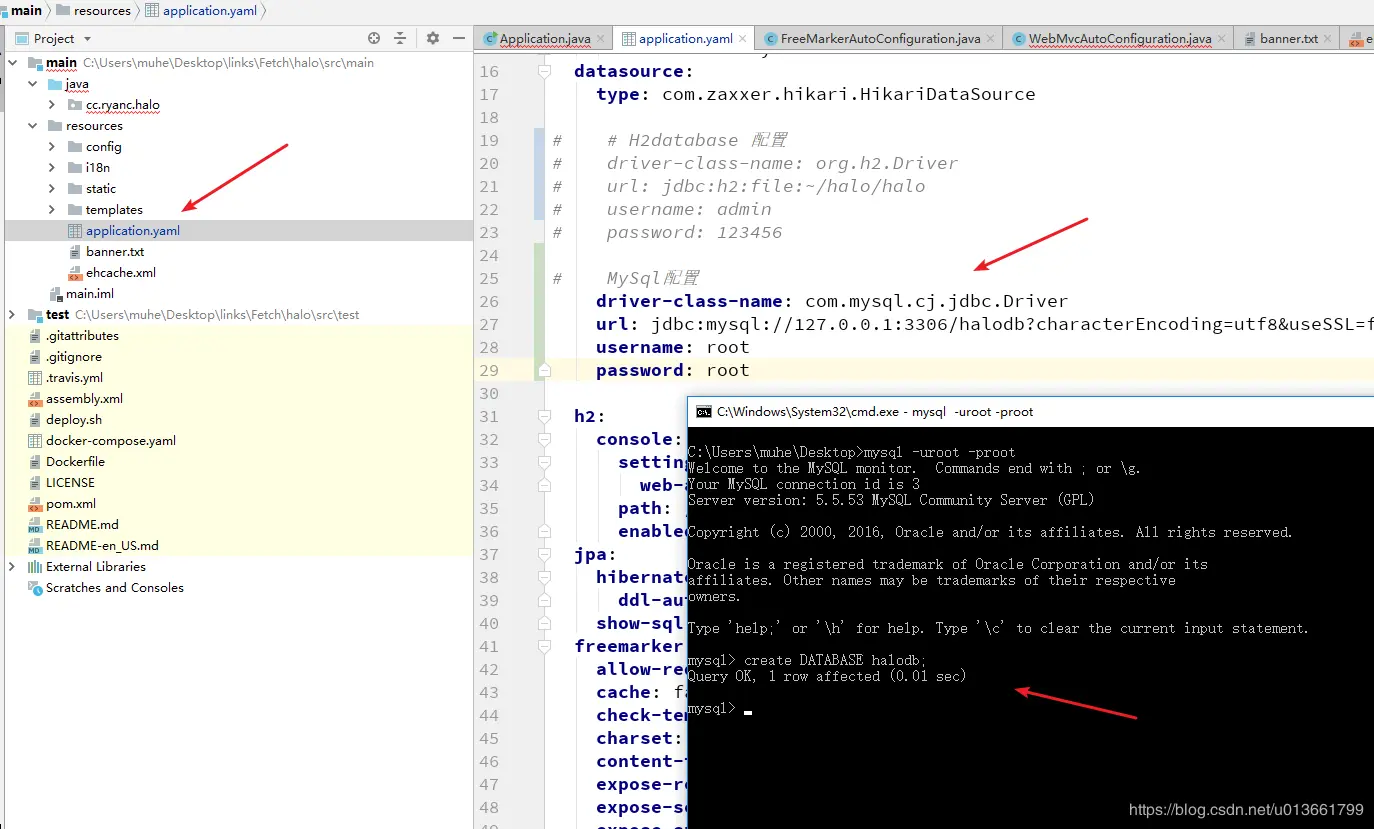Switch to the FreeMarkerAutoConfiguration.java tab
1374x829 pixels.
pos(880,39)
